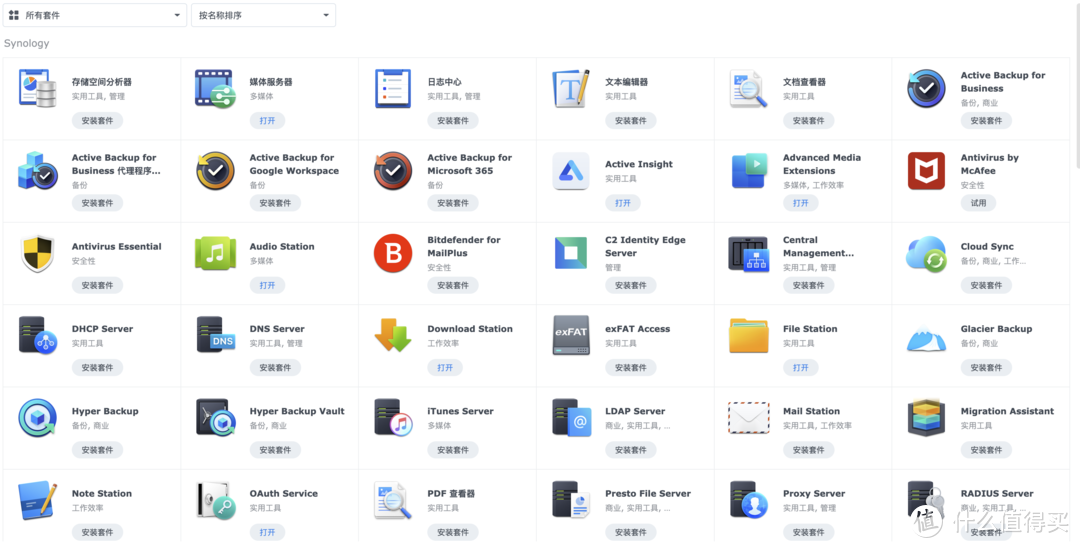
Task: Open Download Station with 打开 button
Action: coord(445,368)
